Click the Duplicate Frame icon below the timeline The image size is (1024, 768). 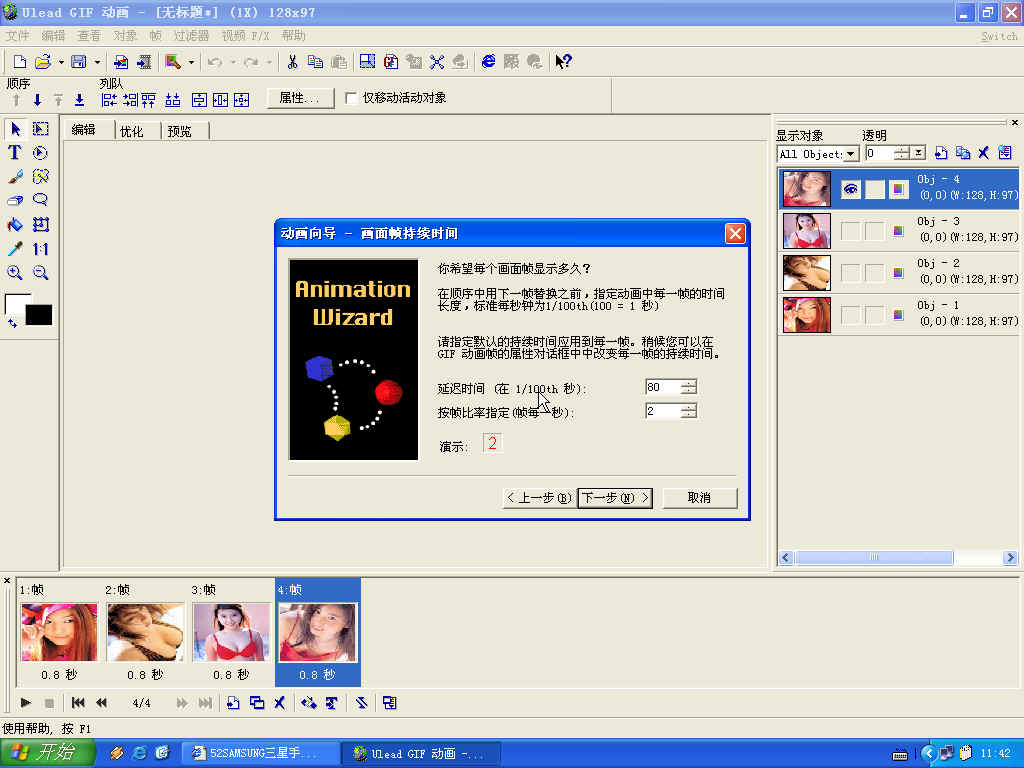tap(258, 703)
